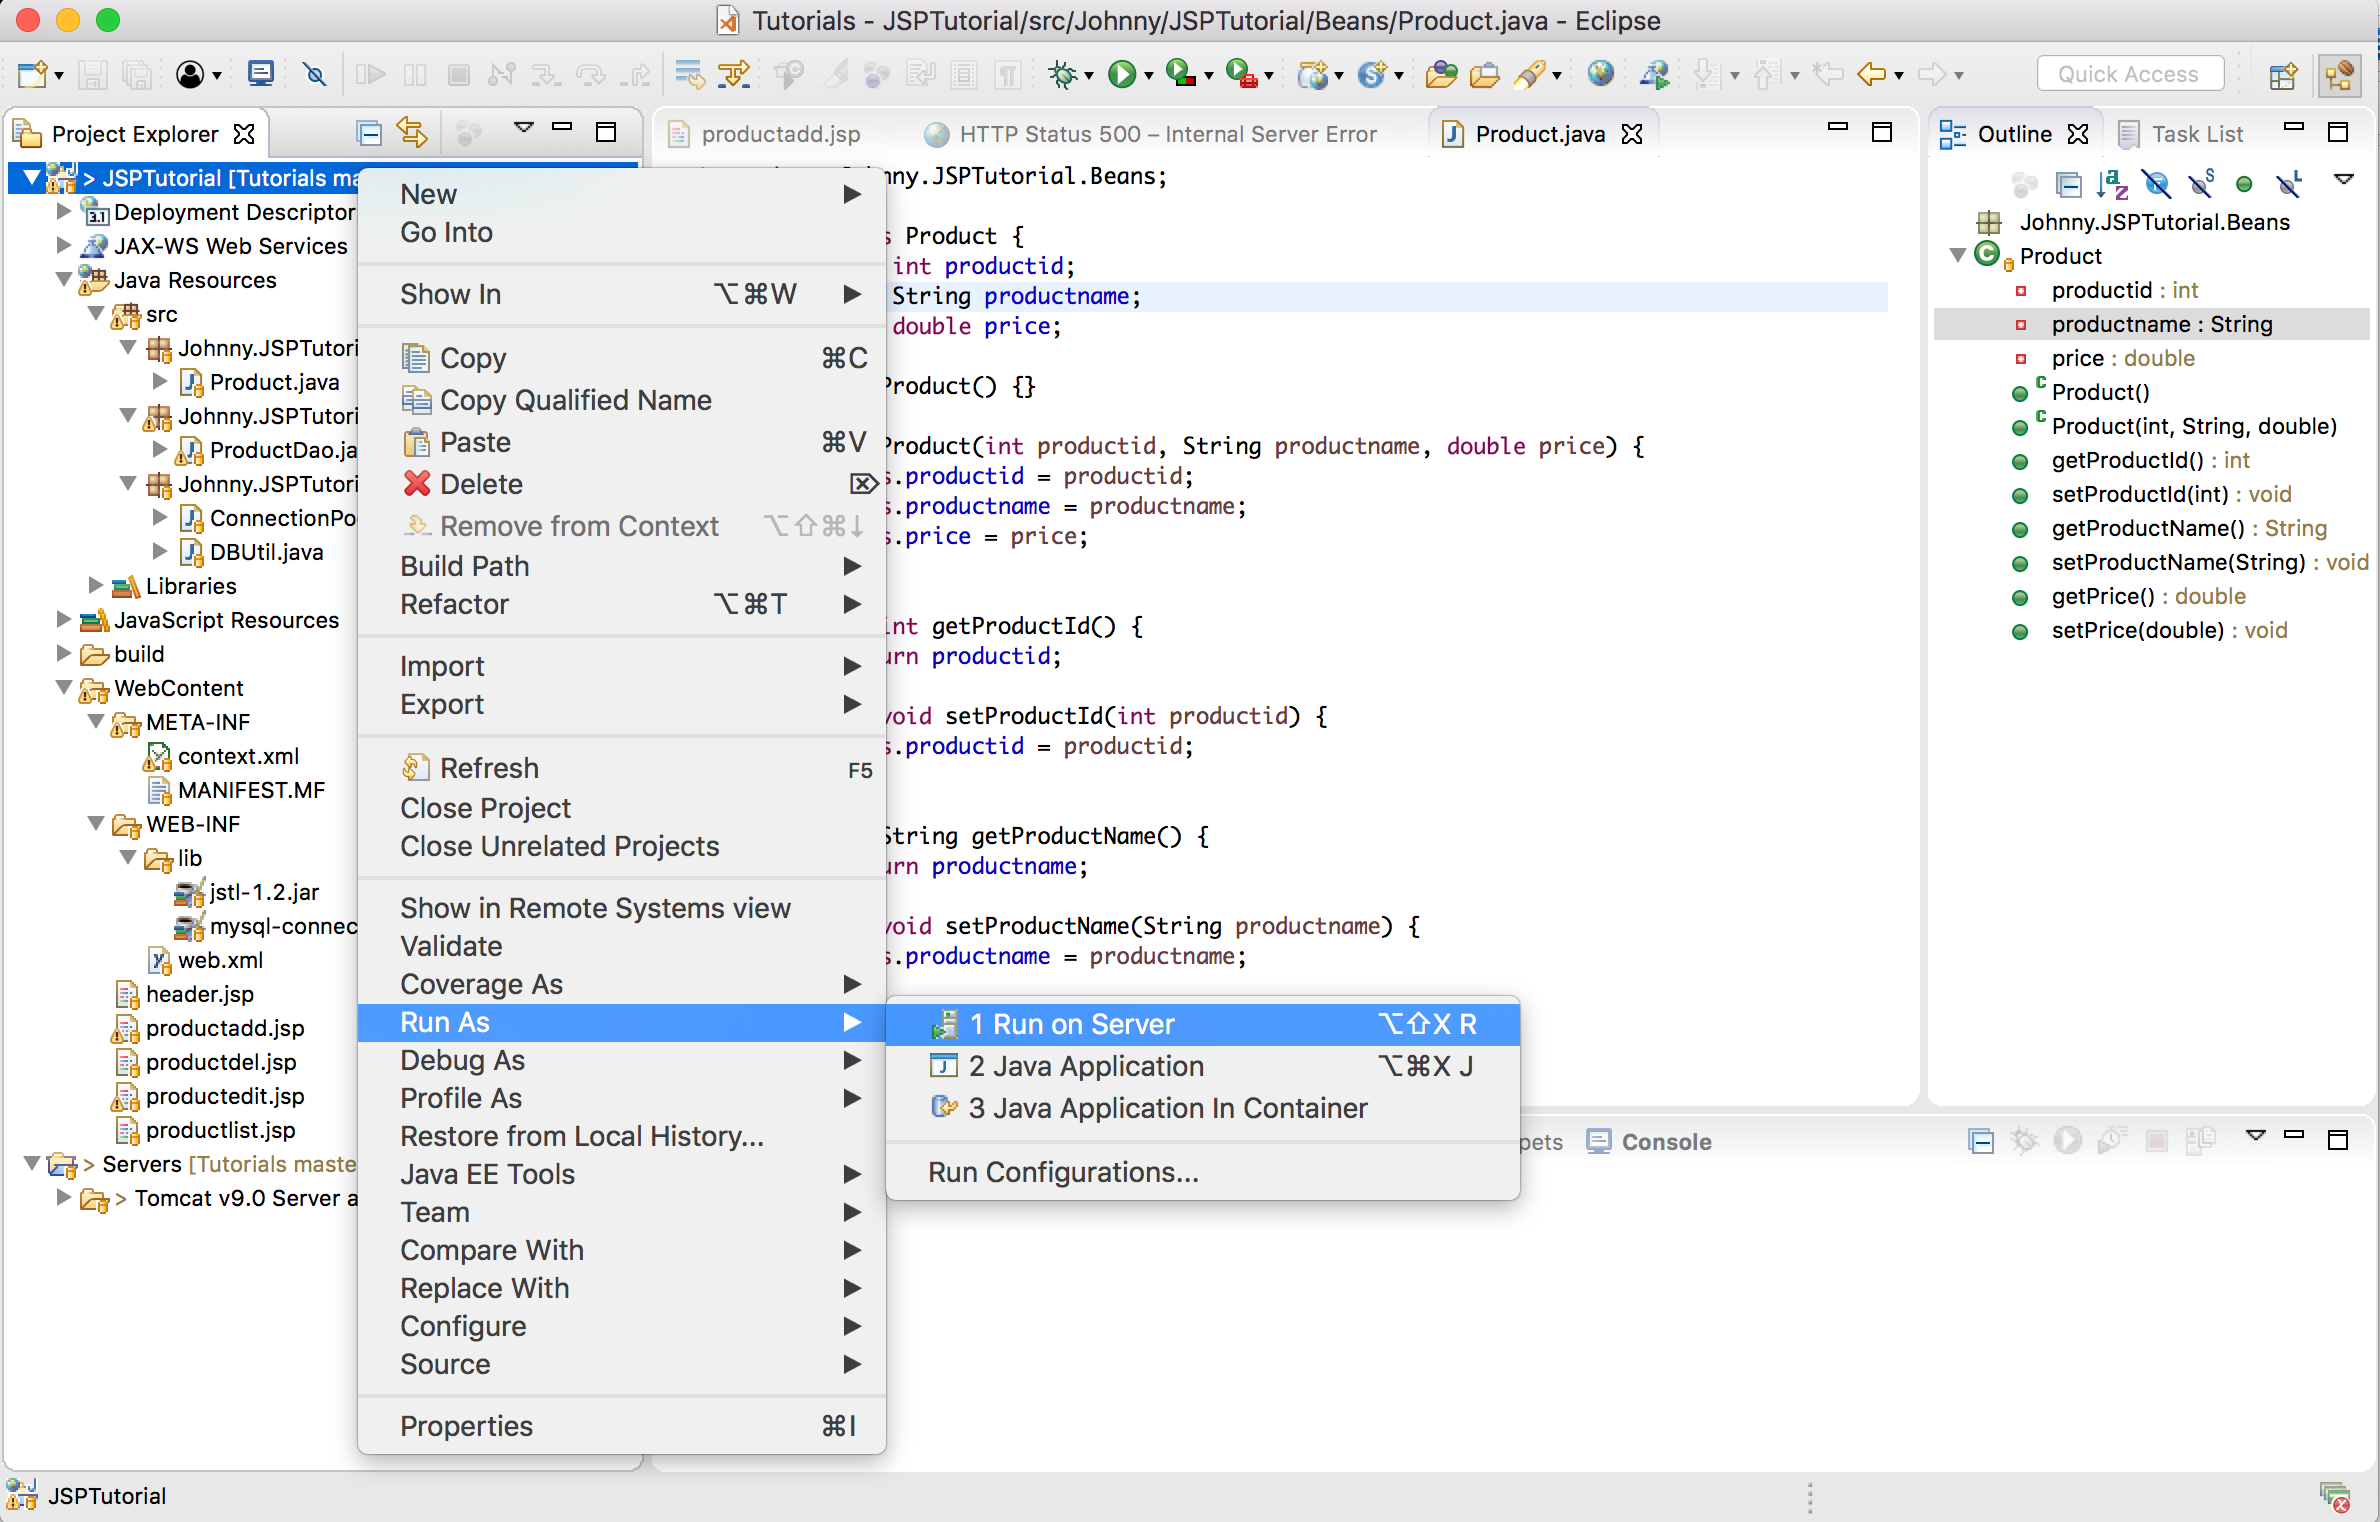Click Close Project in context menu
Image resolution: width=2380 pixels, height=1522 pixels.
tap(622, 808)
